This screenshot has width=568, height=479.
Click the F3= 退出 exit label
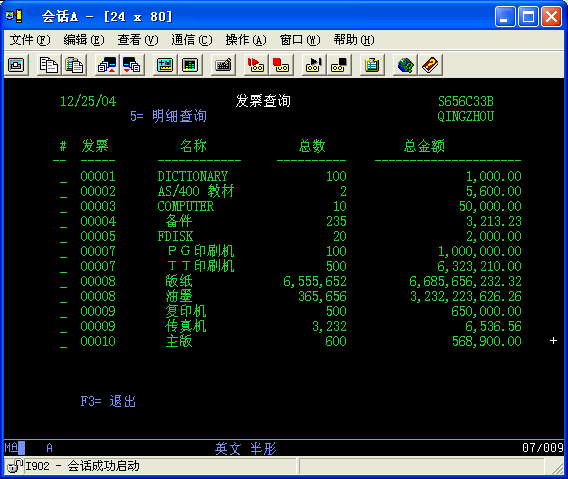click(x=108, y=401)
